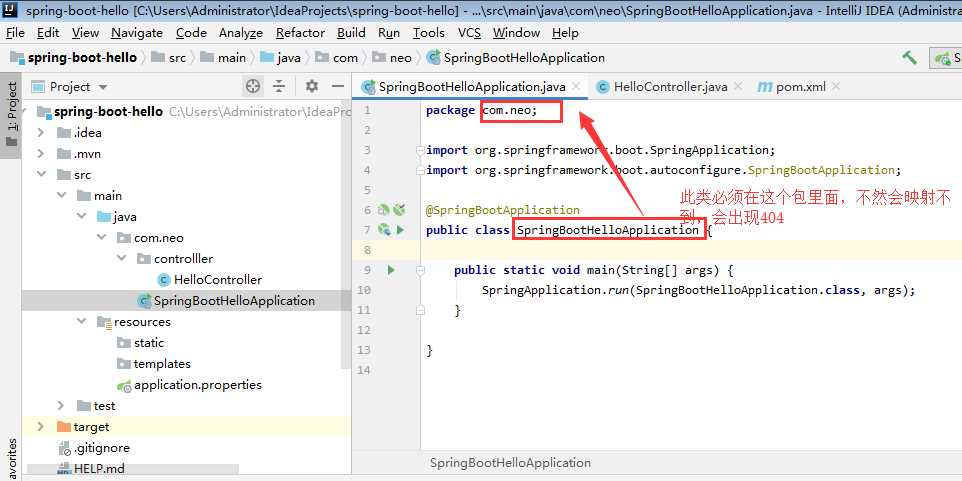This screenshot has width=962, height=481.
Task: Close the pom.xml tab
Action: 836,87
